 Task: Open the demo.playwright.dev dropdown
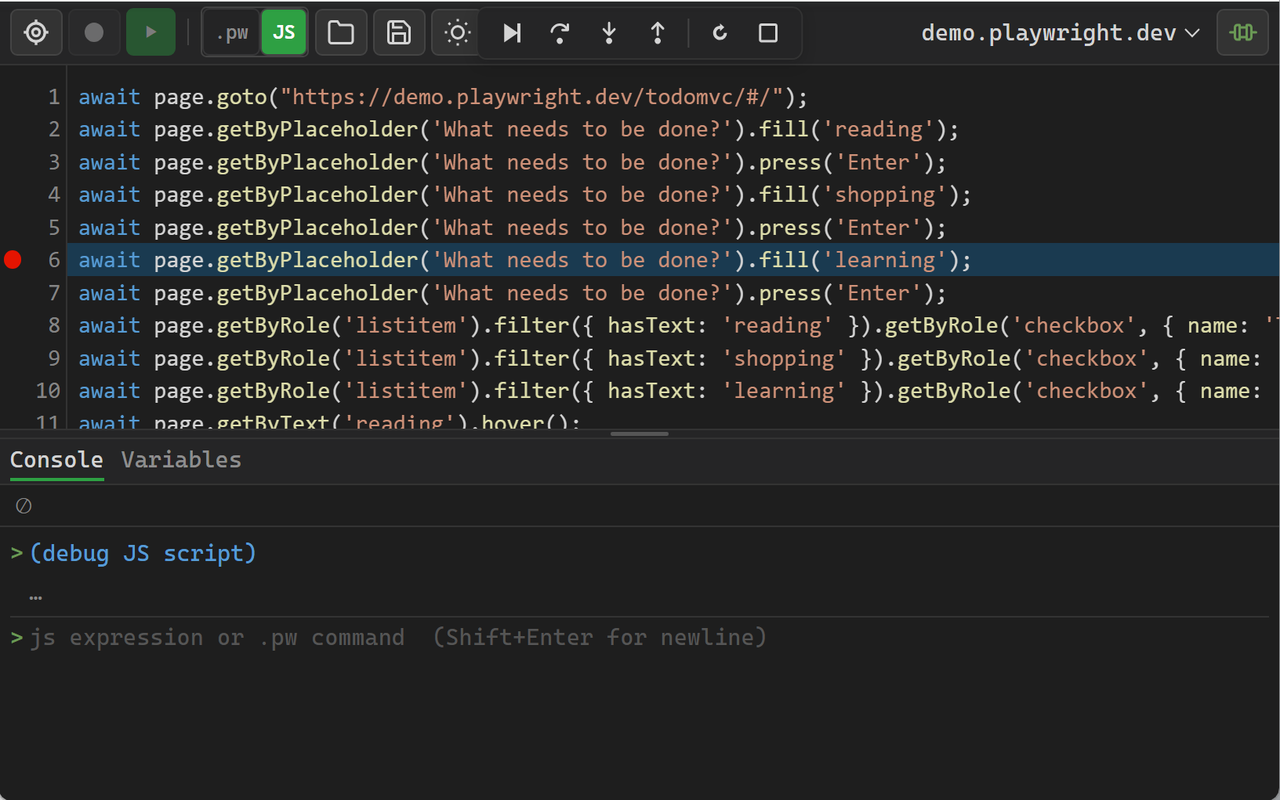1060,33
